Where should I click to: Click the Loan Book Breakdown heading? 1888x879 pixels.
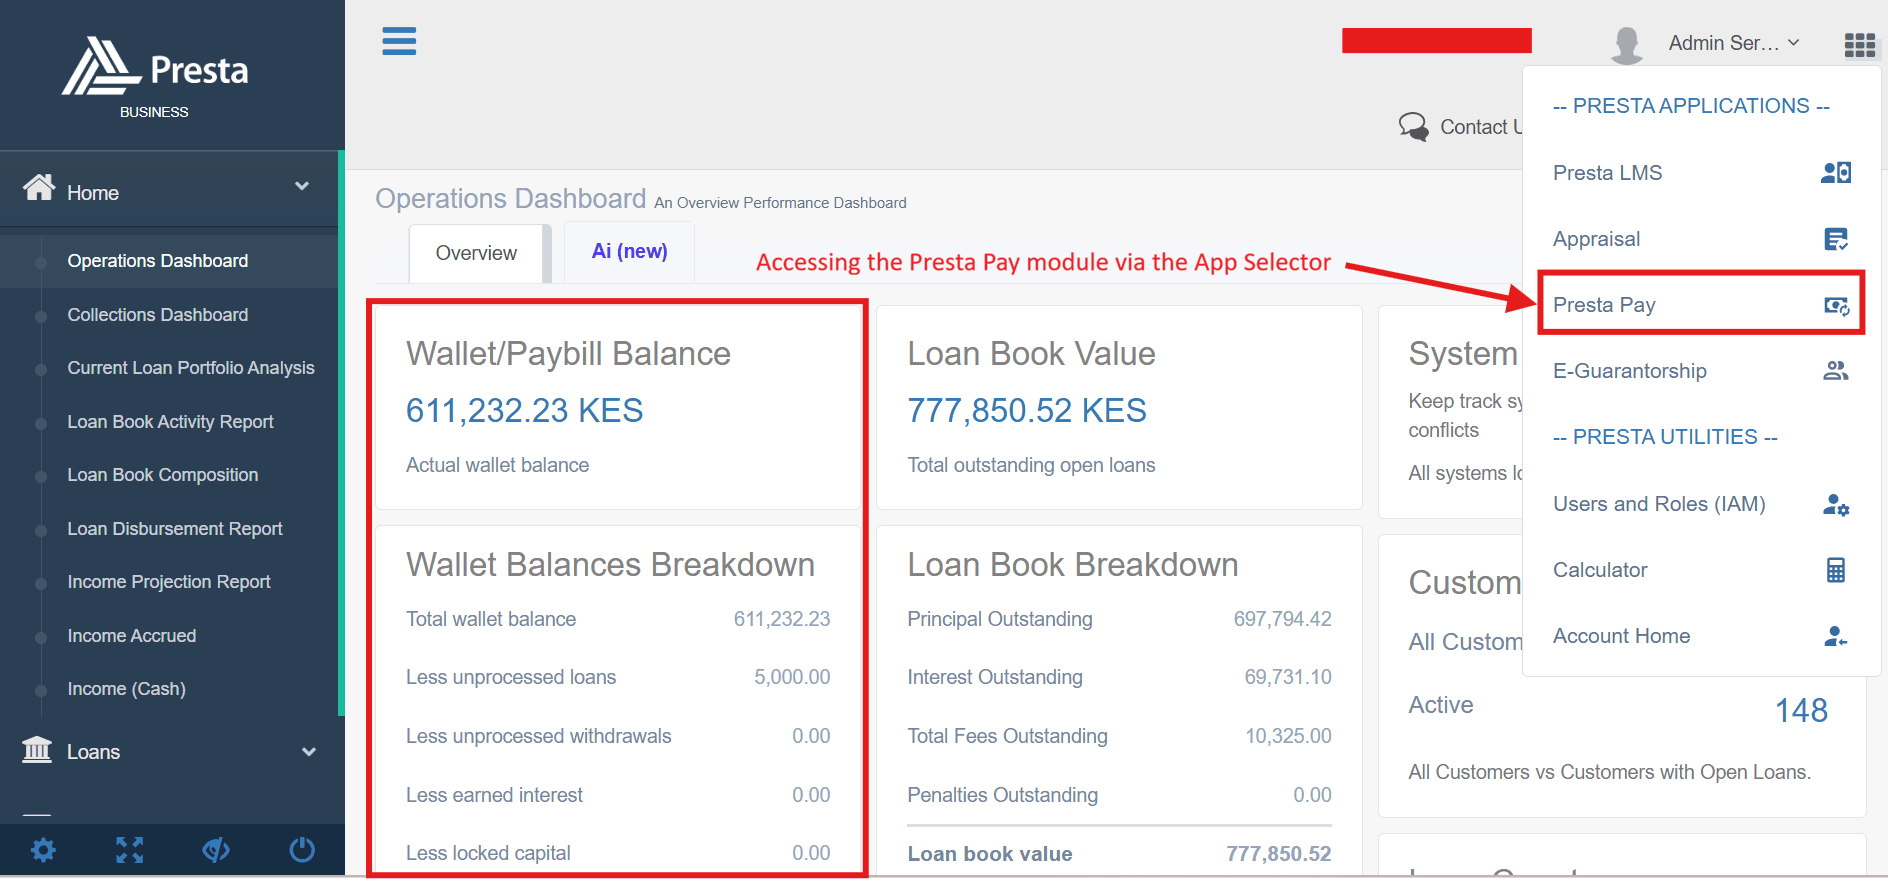click(1073, 565)
